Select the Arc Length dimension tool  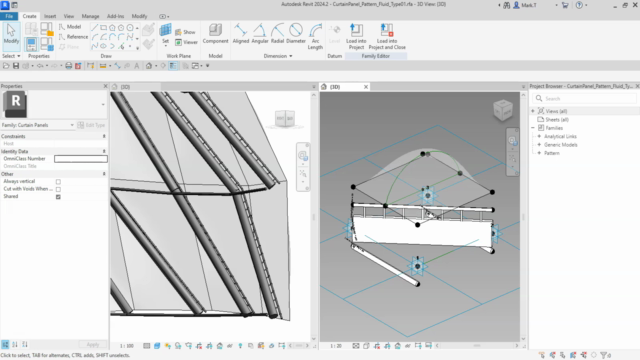click(315, 37)
